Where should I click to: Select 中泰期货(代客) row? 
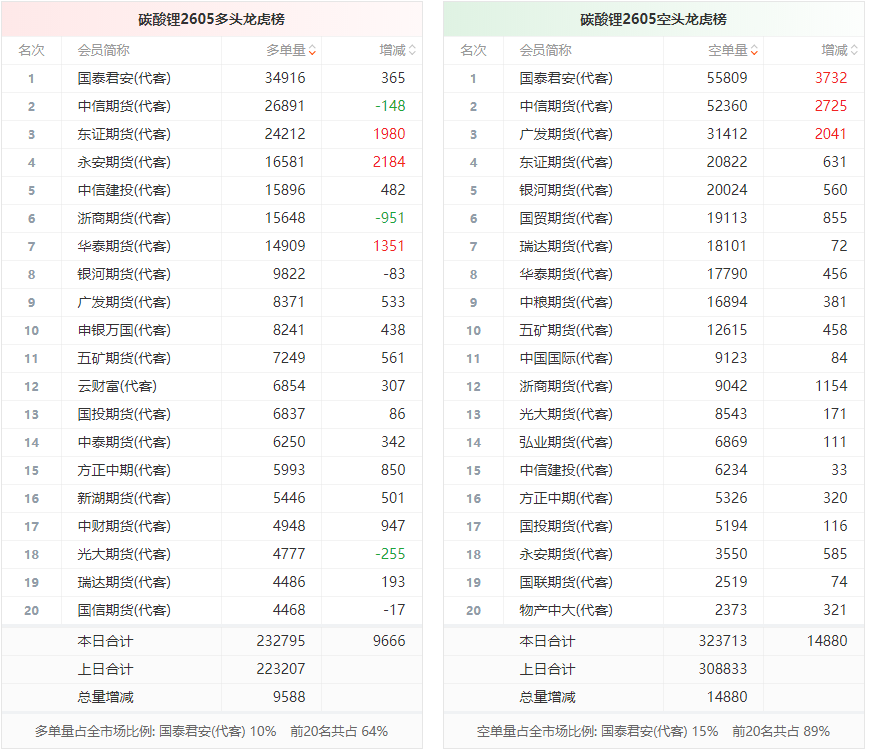coord(212,442)
